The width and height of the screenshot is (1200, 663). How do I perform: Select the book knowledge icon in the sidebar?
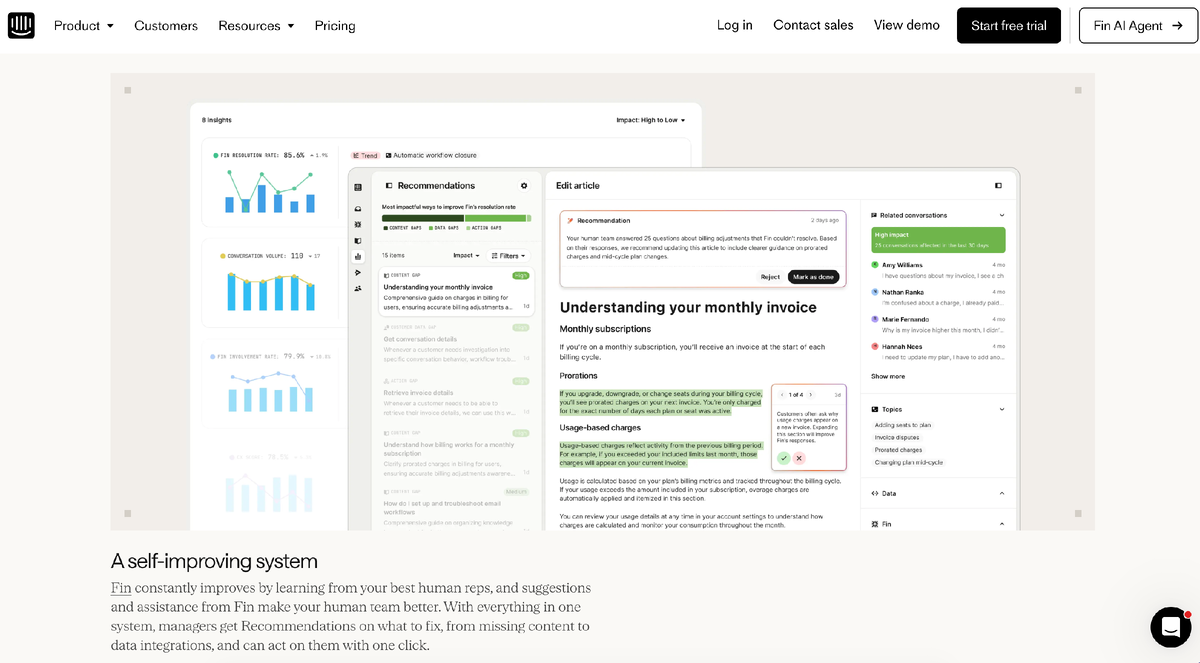pos(358,240)
